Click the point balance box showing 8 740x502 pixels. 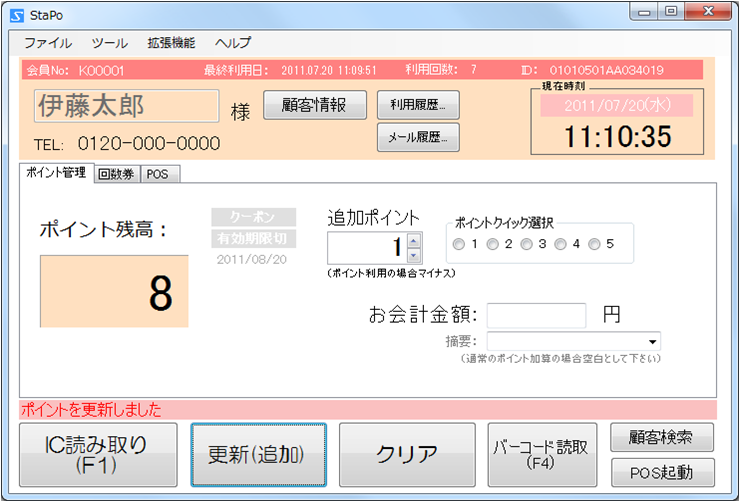pos(114,292)
